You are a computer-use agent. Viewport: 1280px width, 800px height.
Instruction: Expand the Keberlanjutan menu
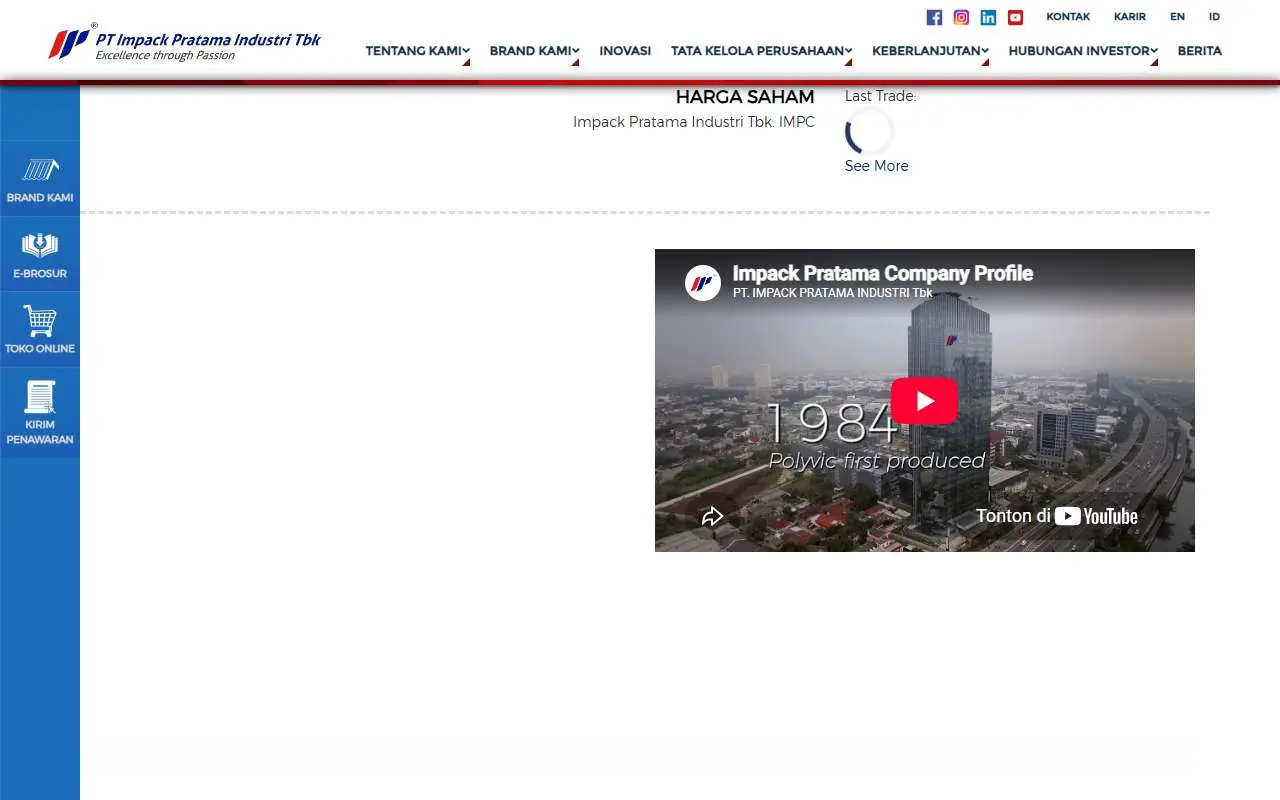click(930, 51)
